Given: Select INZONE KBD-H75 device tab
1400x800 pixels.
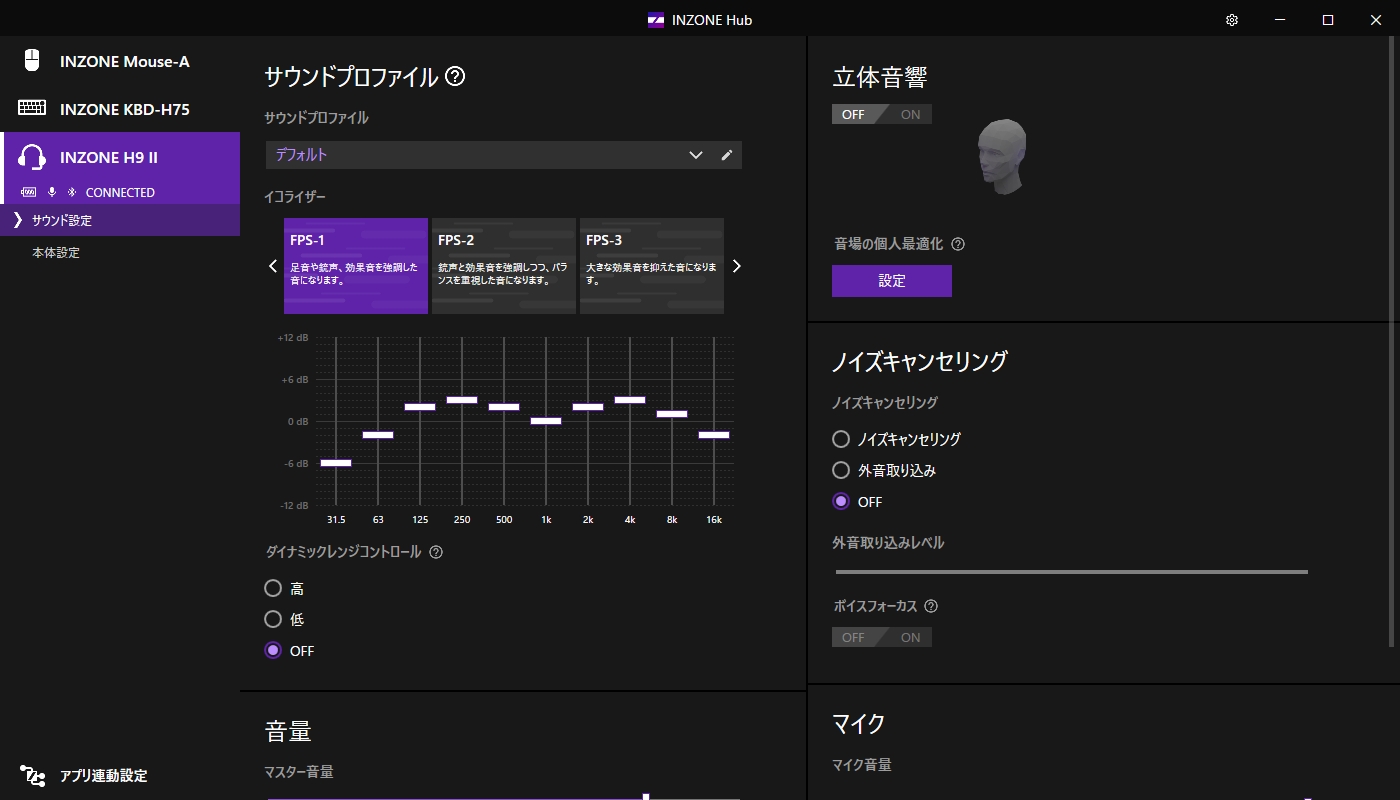Looking at the screenshot, I should pos(120,108).
